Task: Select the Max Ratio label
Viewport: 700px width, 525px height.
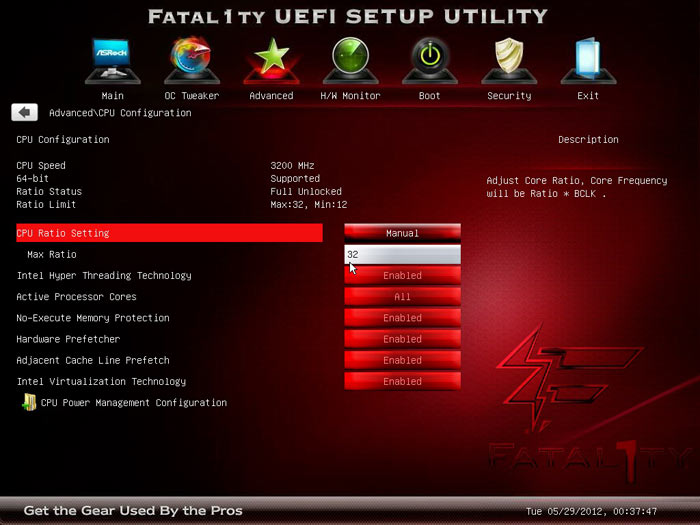Action: (x=52, y=254)
